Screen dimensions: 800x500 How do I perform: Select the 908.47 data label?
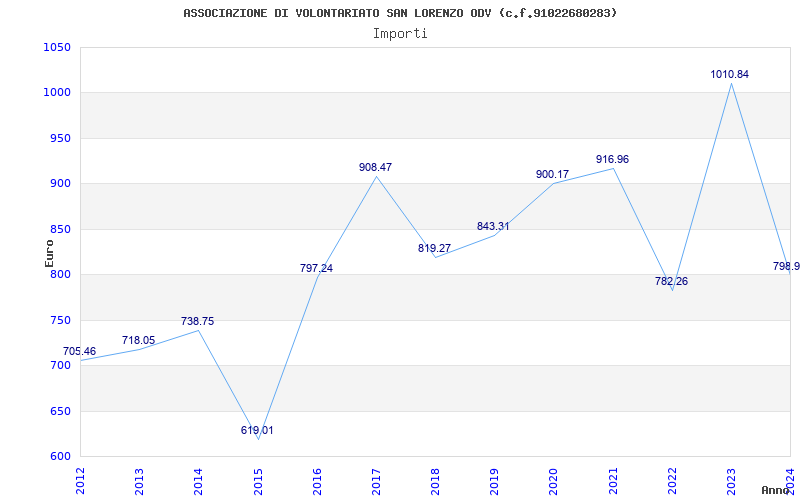click(376, 167)
